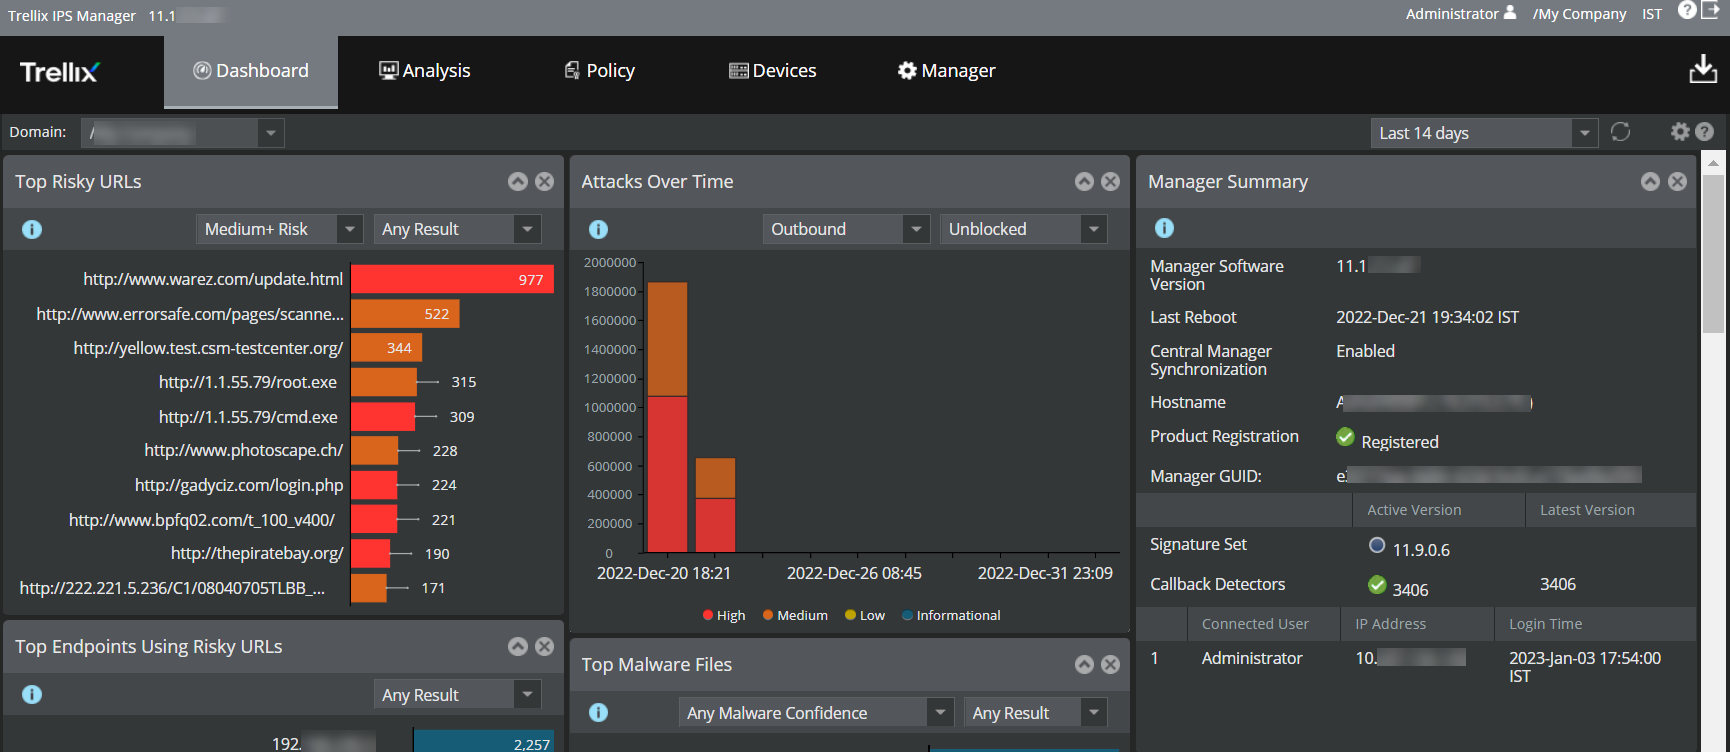
Task: Close the Top Malware Files panel
Action: pyautogui.click(x=1111, y=664)
